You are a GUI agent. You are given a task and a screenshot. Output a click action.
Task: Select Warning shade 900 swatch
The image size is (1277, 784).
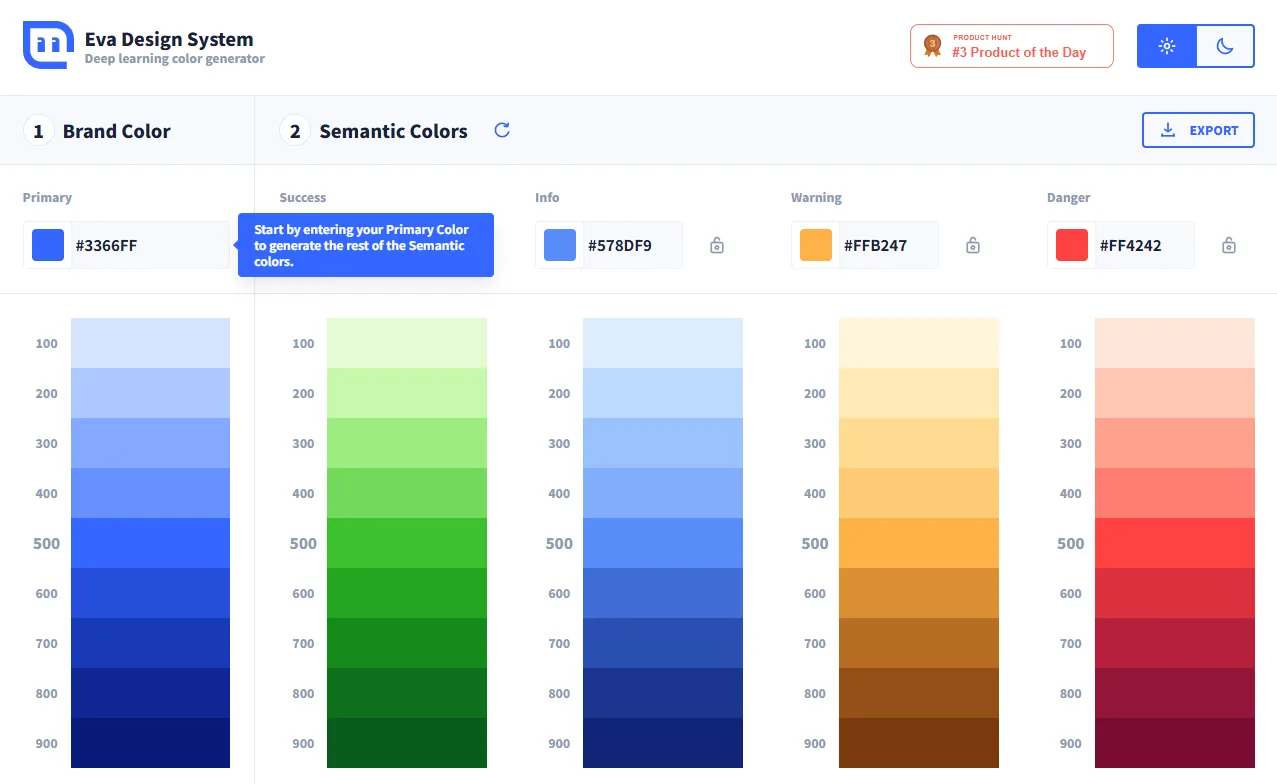click(919, 743)
